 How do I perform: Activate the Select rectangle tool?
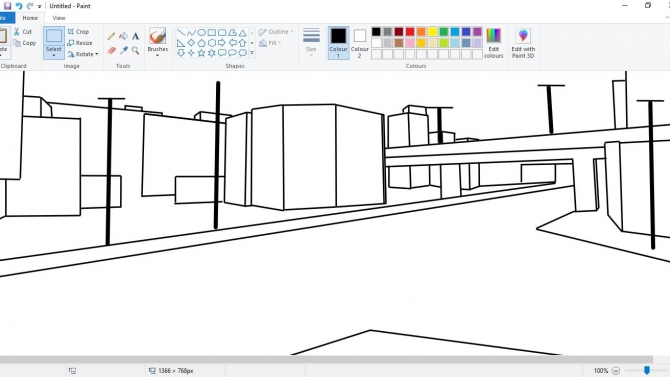pos(54,36)
